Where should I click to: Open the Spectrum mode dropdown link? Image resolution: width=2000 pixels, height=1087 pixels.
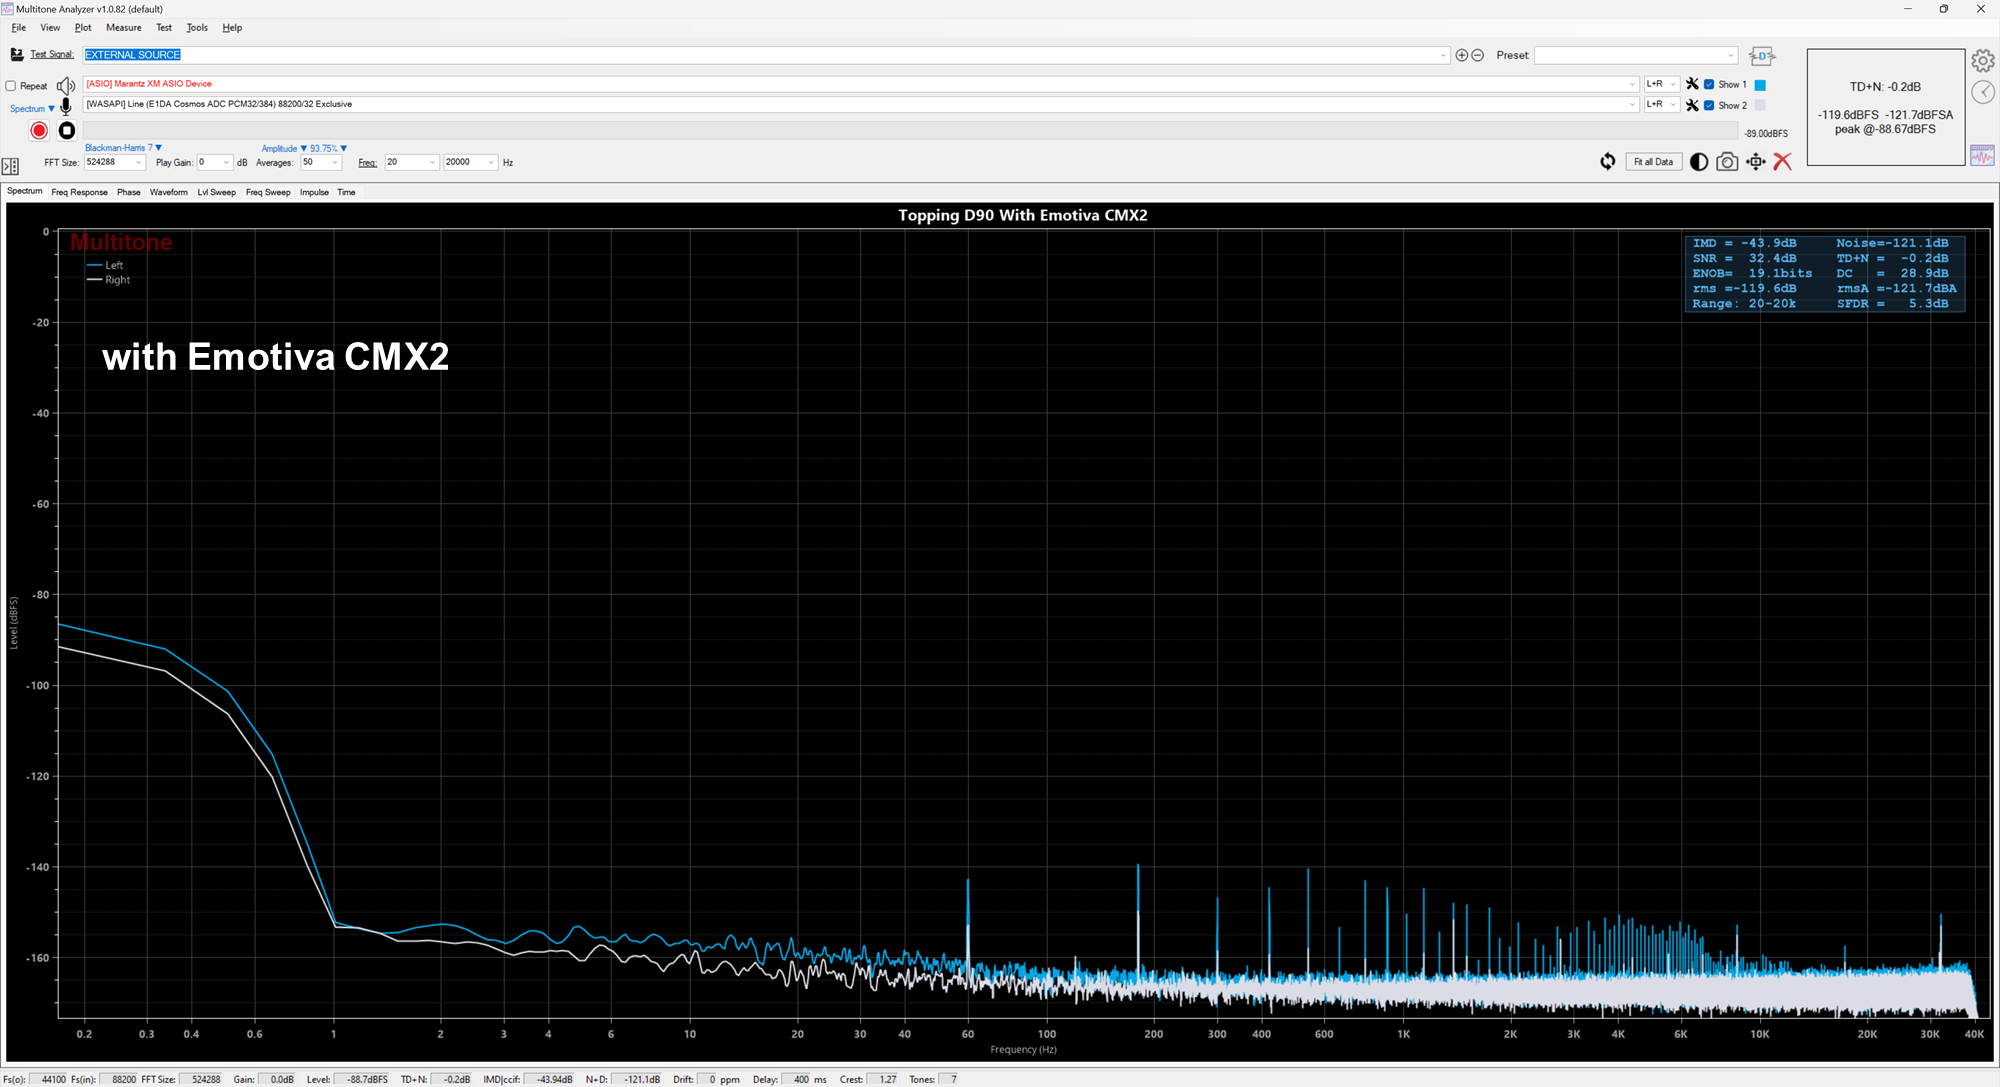click(x=32, y=109)
